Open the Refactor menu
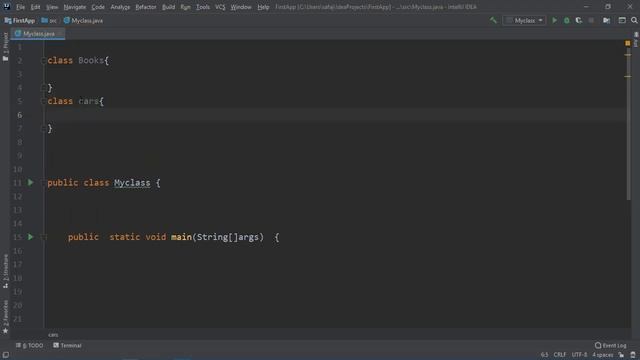 tap(146, 7)
